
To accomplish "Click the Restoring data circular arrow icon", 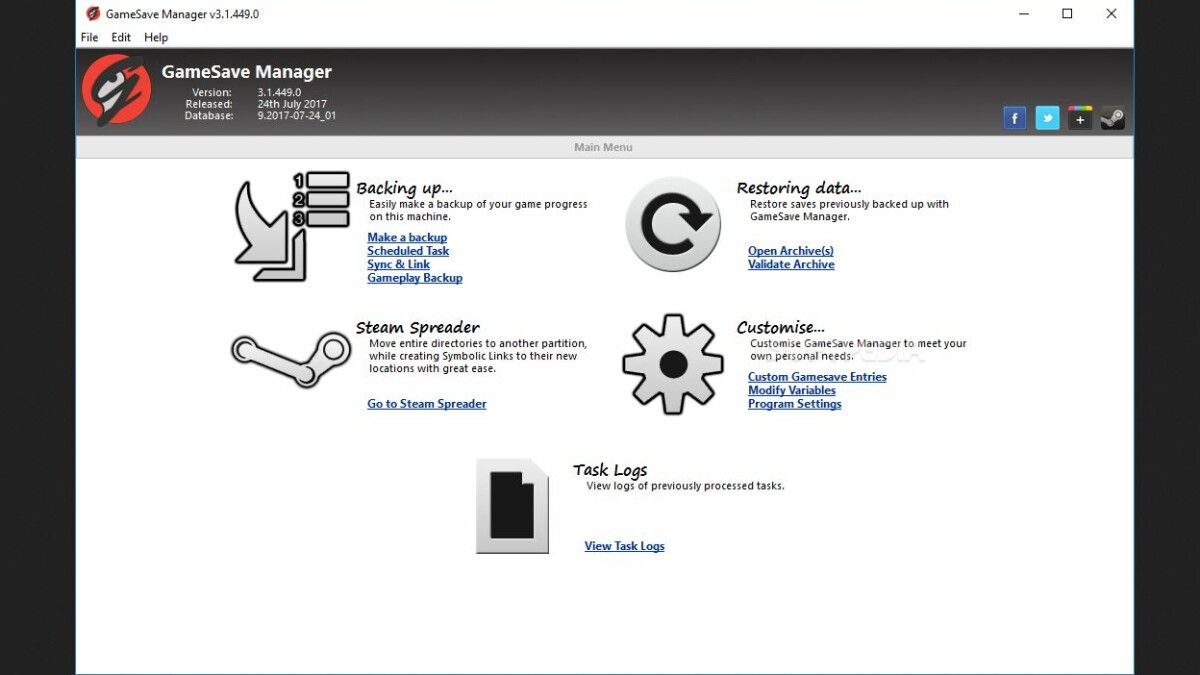I will click(672, 224).
